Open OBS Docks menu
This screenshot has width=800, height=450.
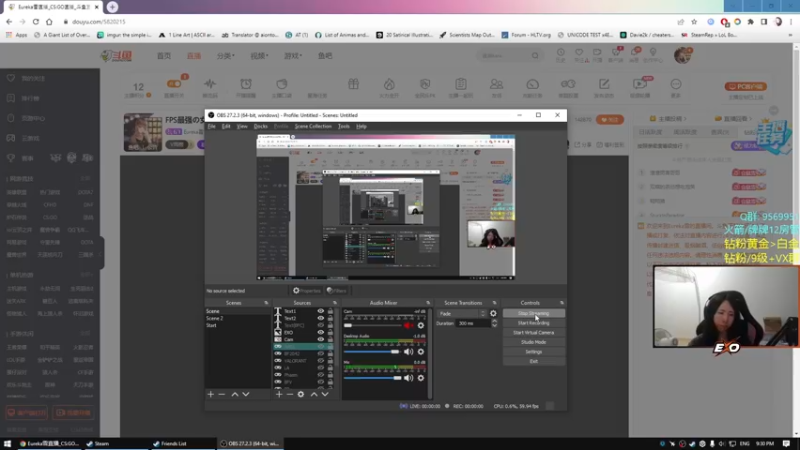[x=260, y=126]
